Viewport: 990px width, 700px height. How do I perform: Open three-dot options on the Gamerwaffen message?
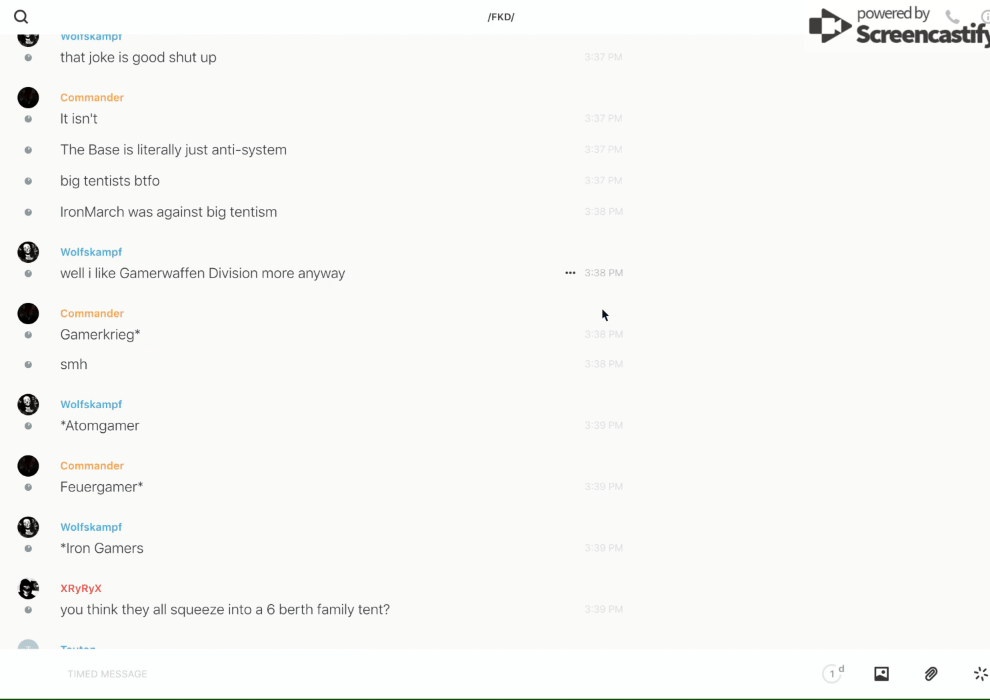click(x=570, y=273)
